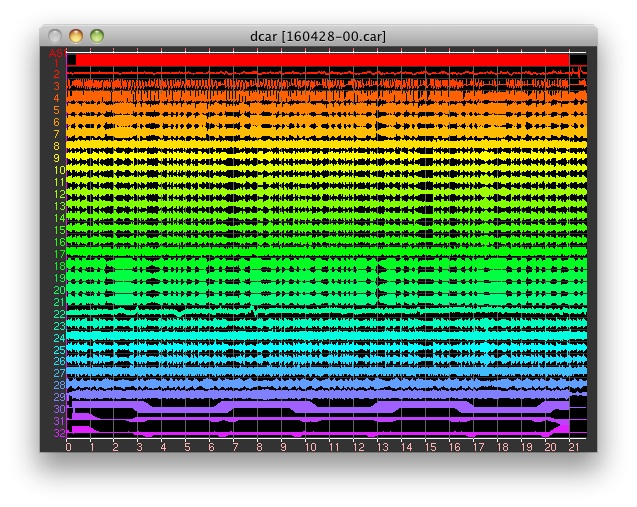Image resolution: width=637 pixels, height=507 pixels.
Task: Select channel label 6
Action: (57, 122)
